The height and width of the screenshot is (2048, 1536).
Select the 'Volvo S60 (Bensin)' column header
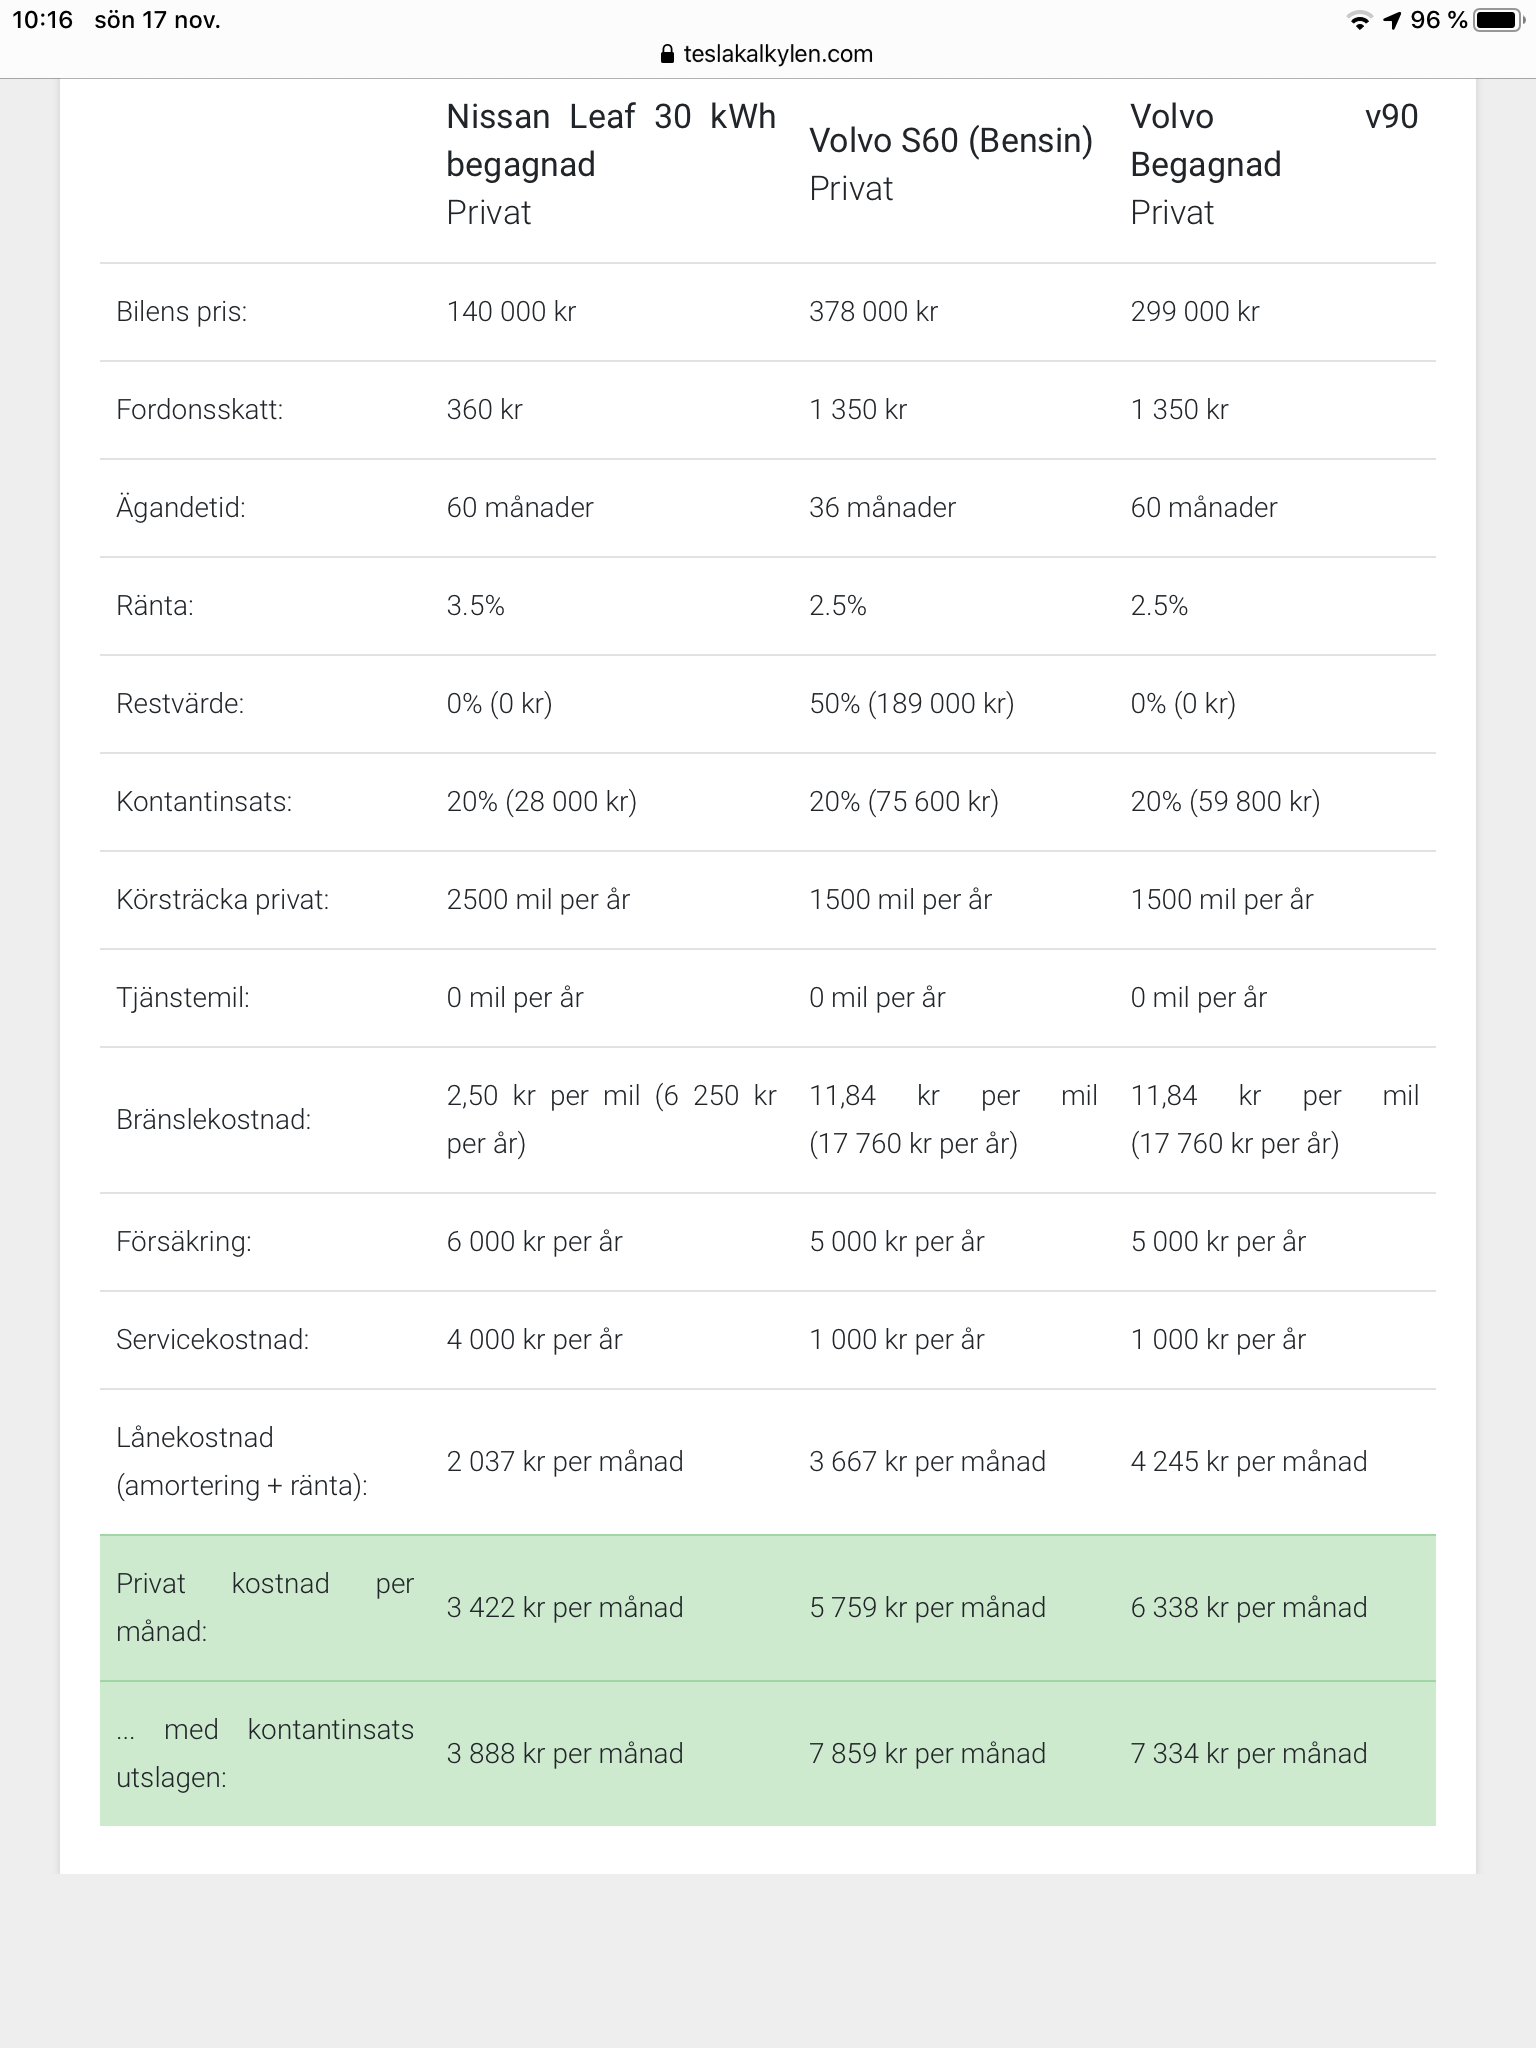point(951,140)
